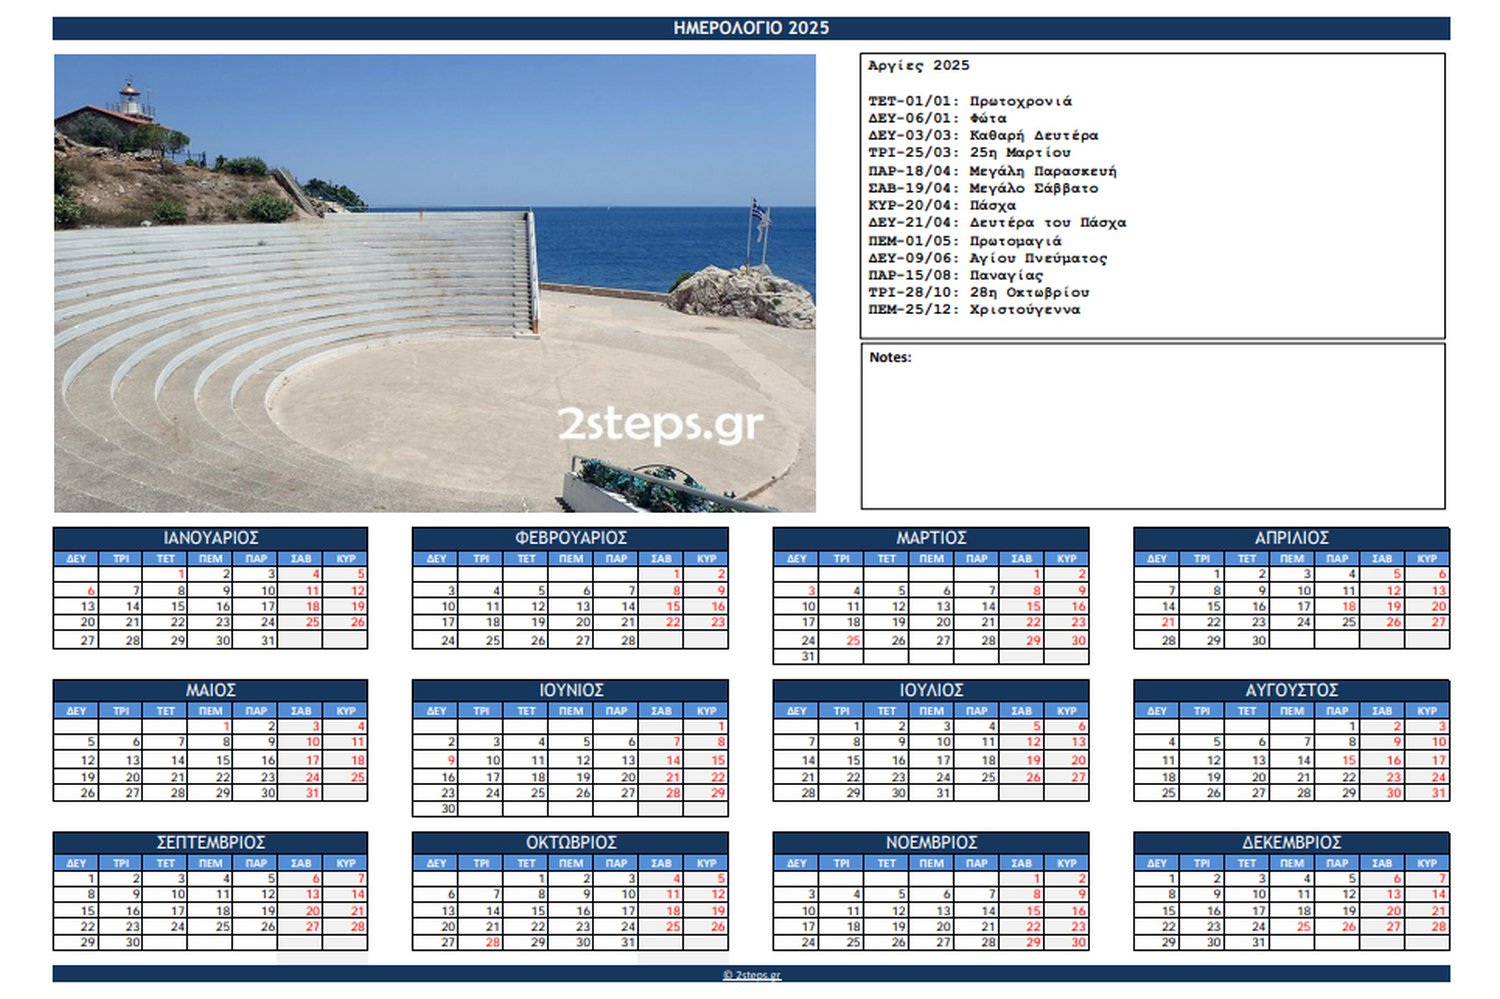Click the amphitheater seaside photo

[x=435, y=283]
